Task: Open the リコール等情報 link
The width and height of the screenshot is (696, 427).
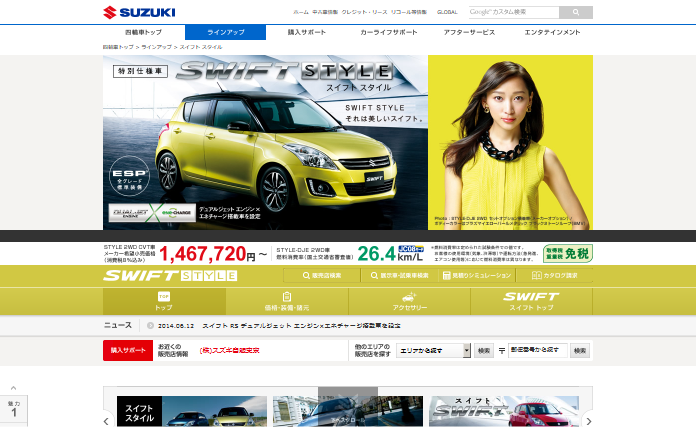Action: pyautogui.click(x=409, y=12)
